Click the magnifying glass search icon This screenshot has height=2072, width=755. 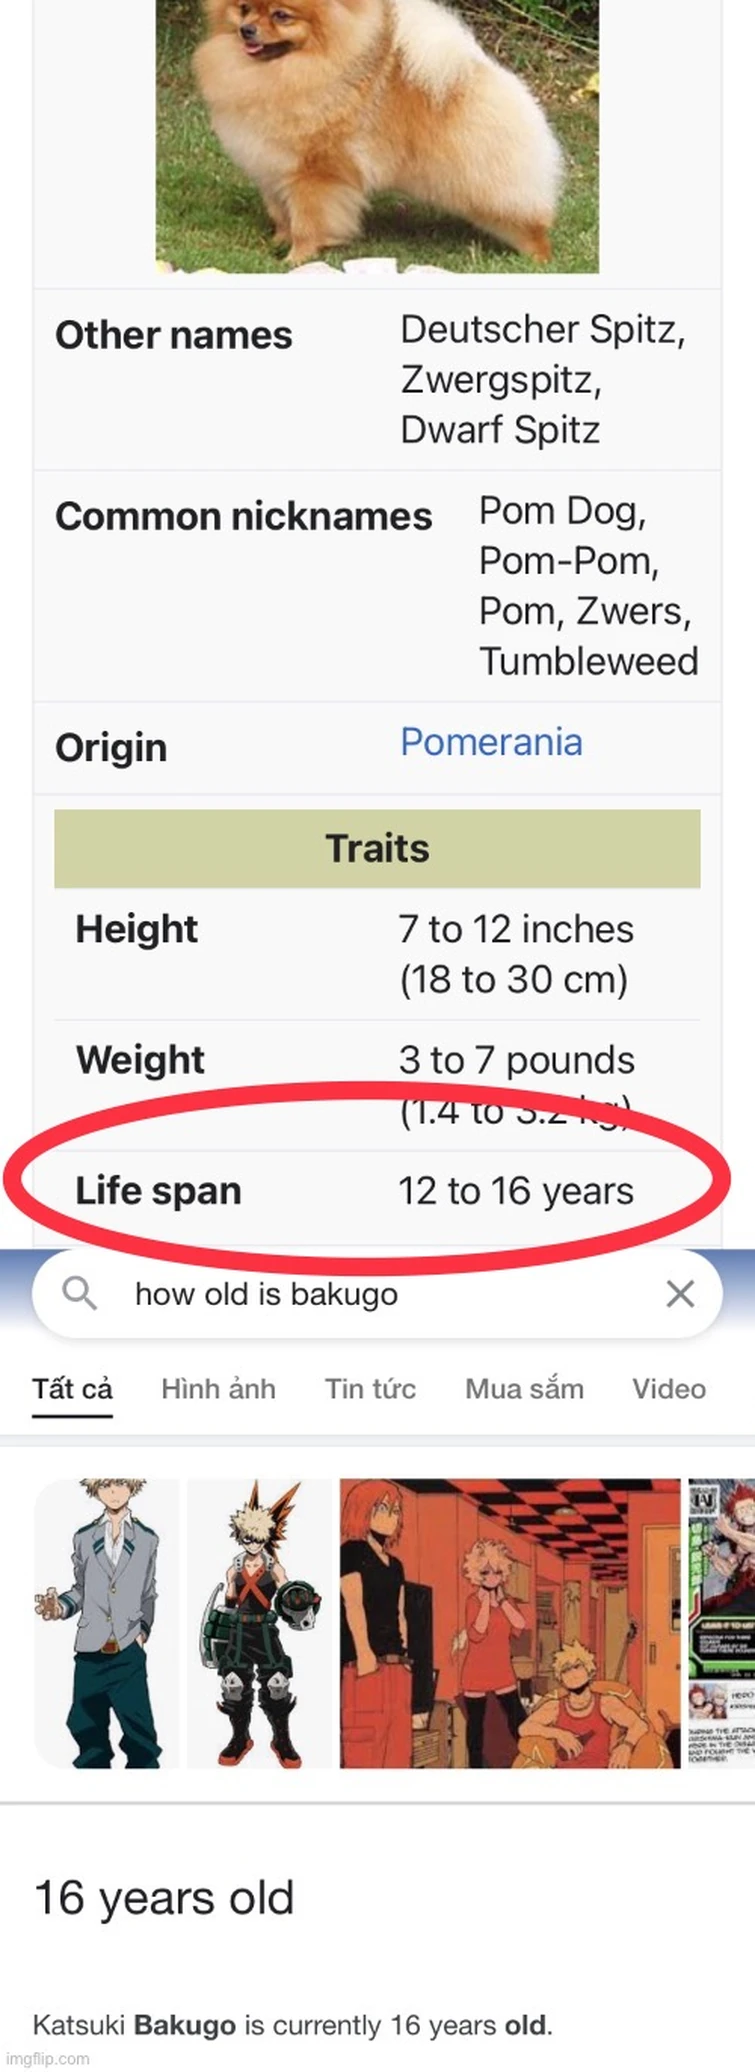(x=79, y=1293)
